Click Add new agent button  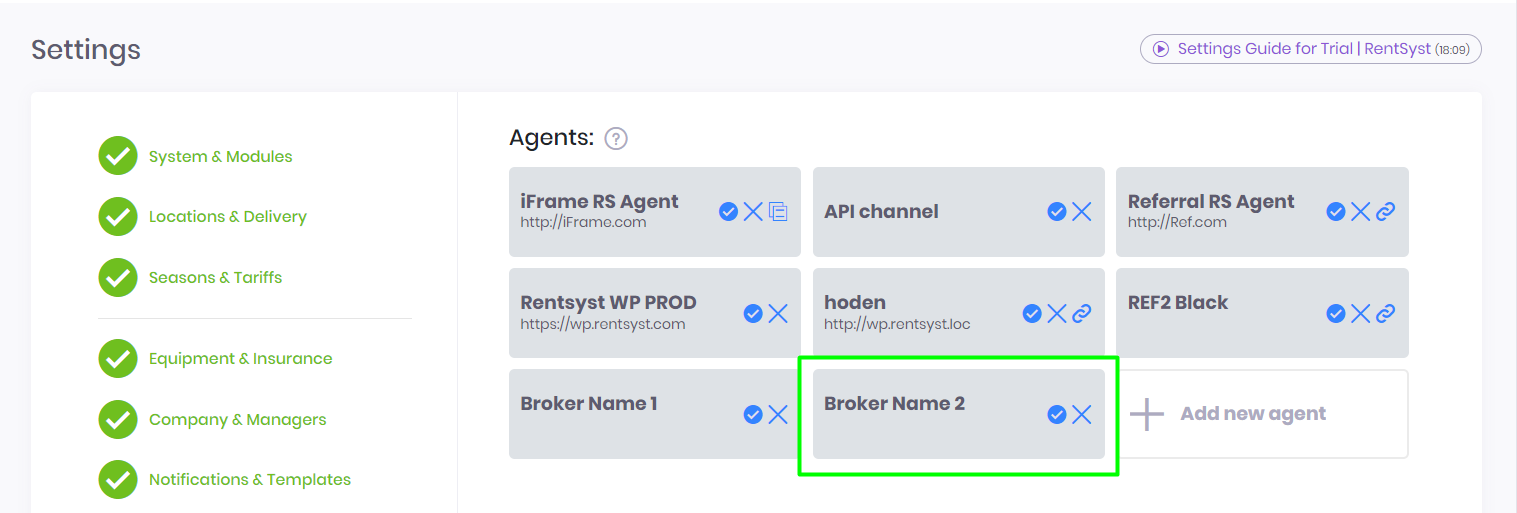(1253, 414)
